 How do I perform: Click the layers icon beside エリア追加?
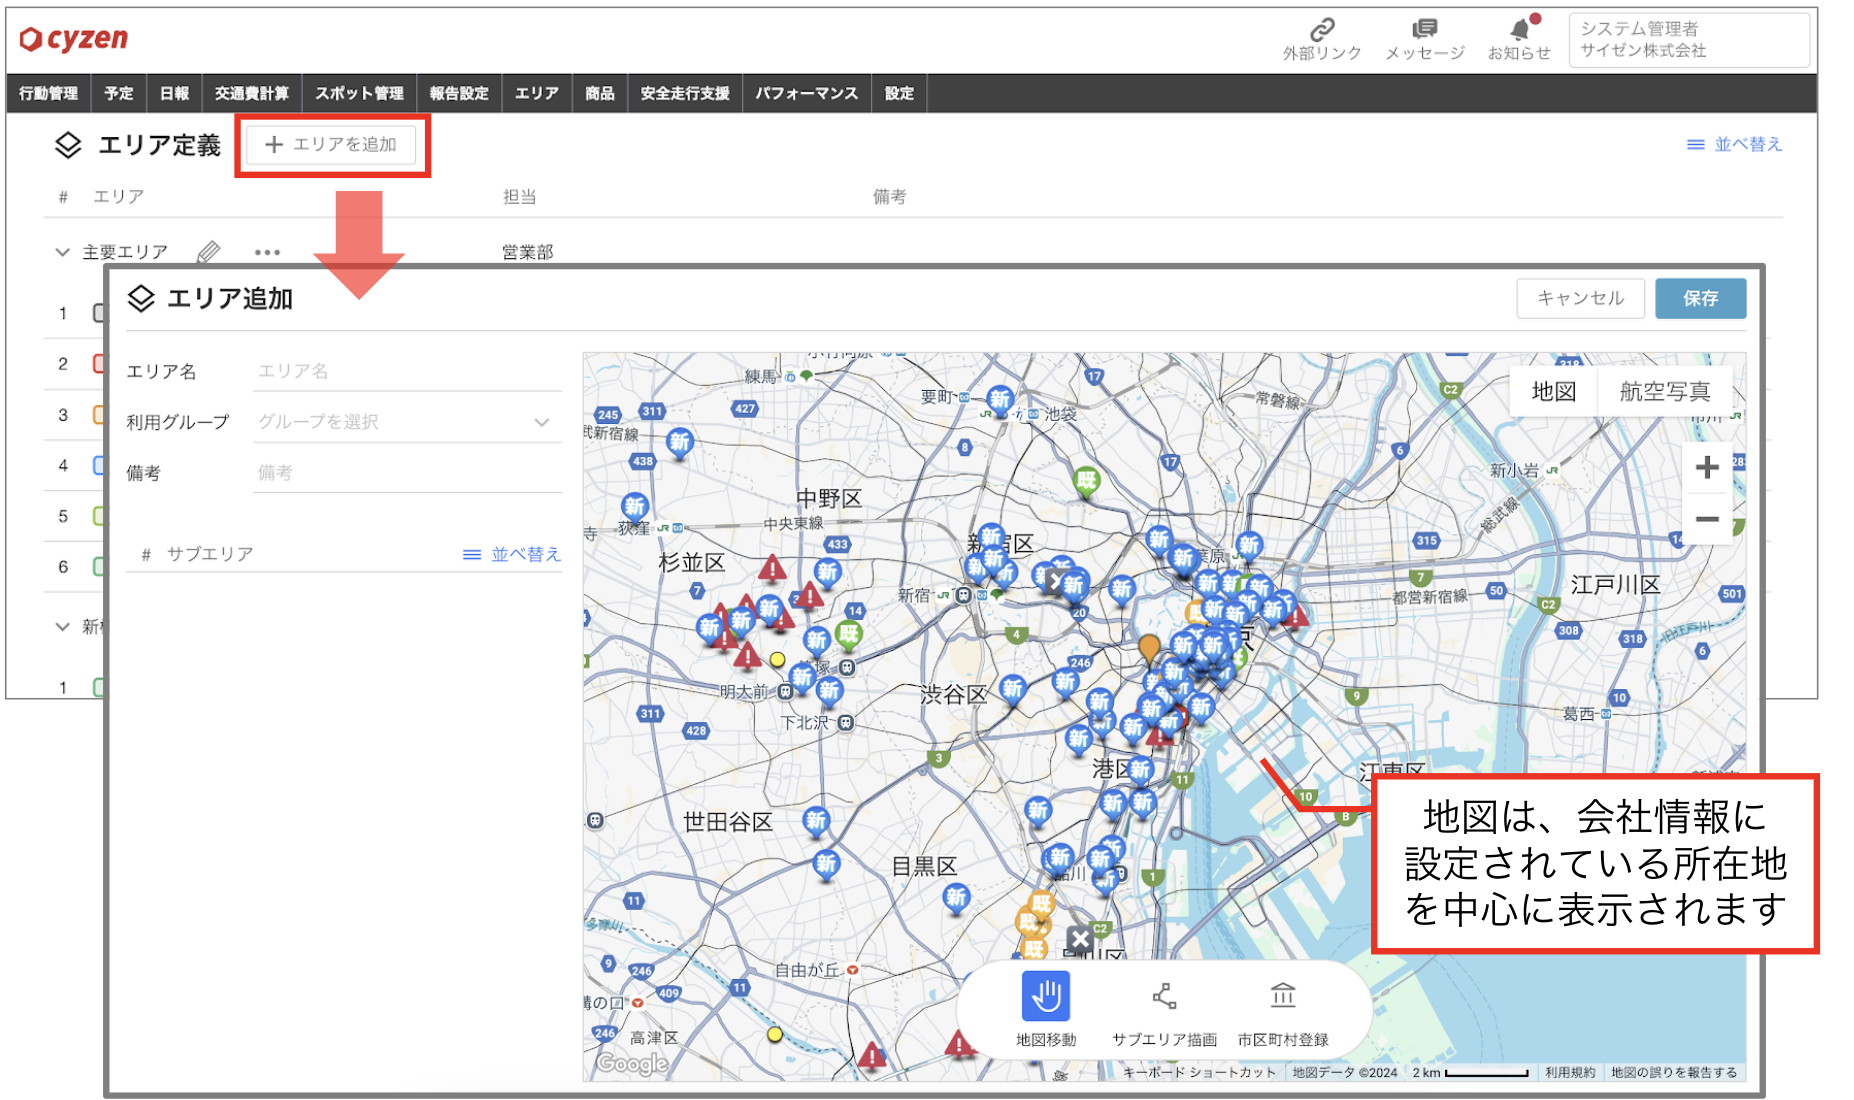[142, 298]
